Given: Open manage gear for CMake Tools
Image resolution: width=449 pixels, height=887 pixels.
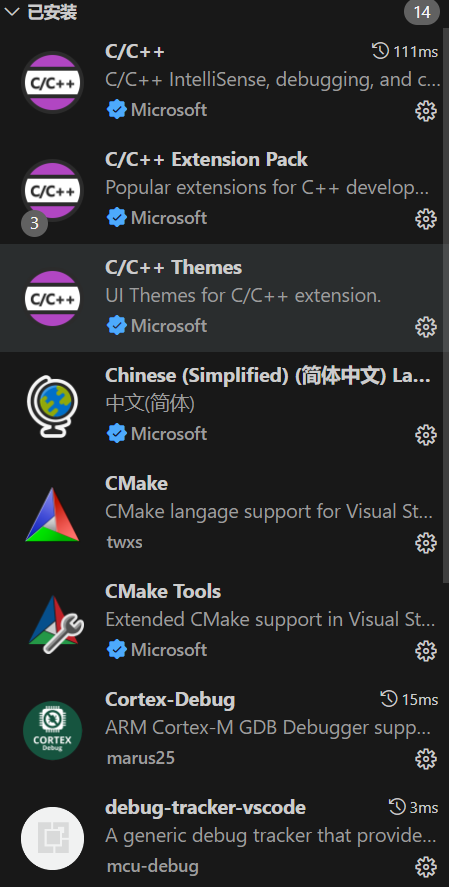Looking at the screenshot, I should tap(426, 651).
